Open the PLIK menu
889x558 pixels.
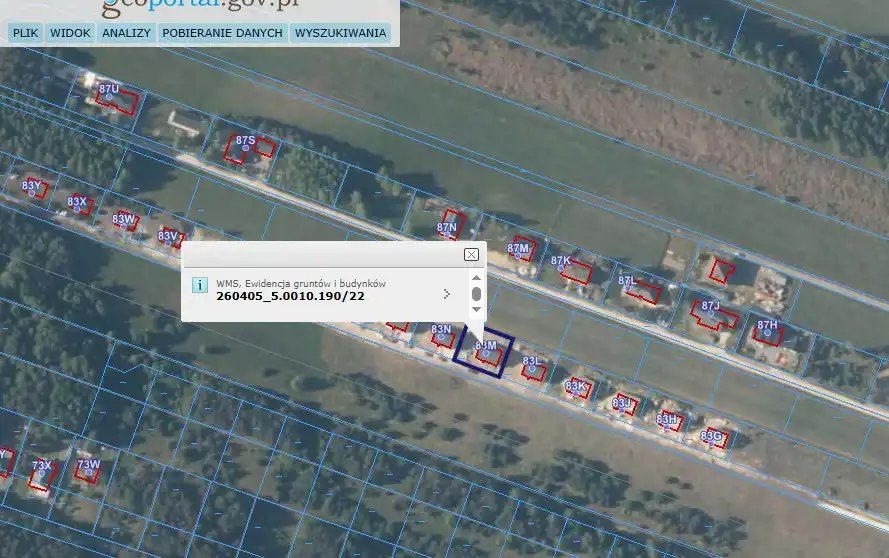tap(25, 33)
